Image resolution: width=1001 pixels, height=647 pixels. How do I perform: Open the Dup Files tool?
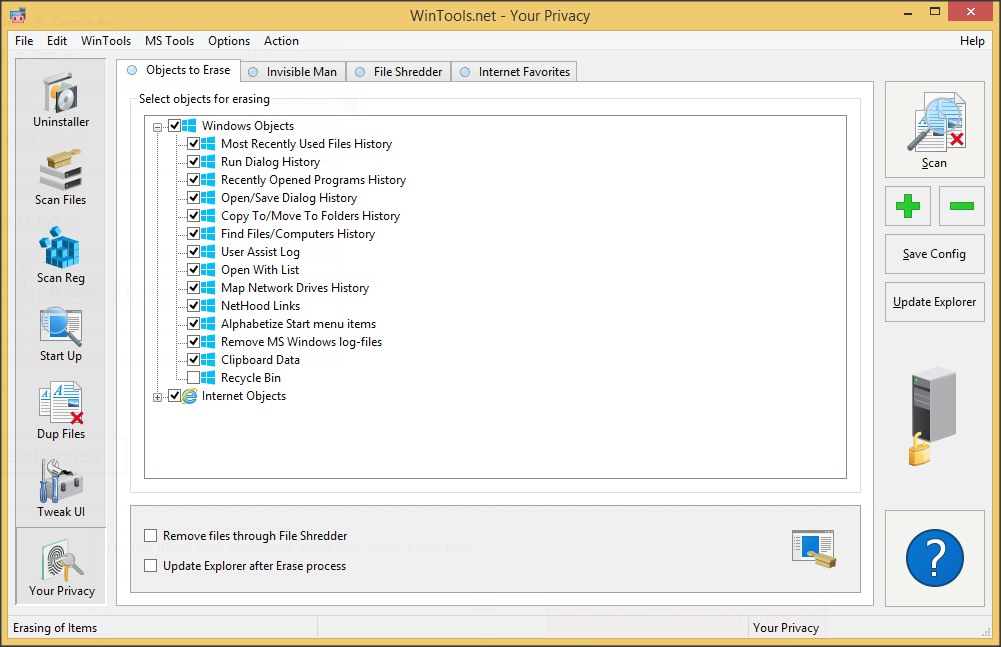click(61, 412)
